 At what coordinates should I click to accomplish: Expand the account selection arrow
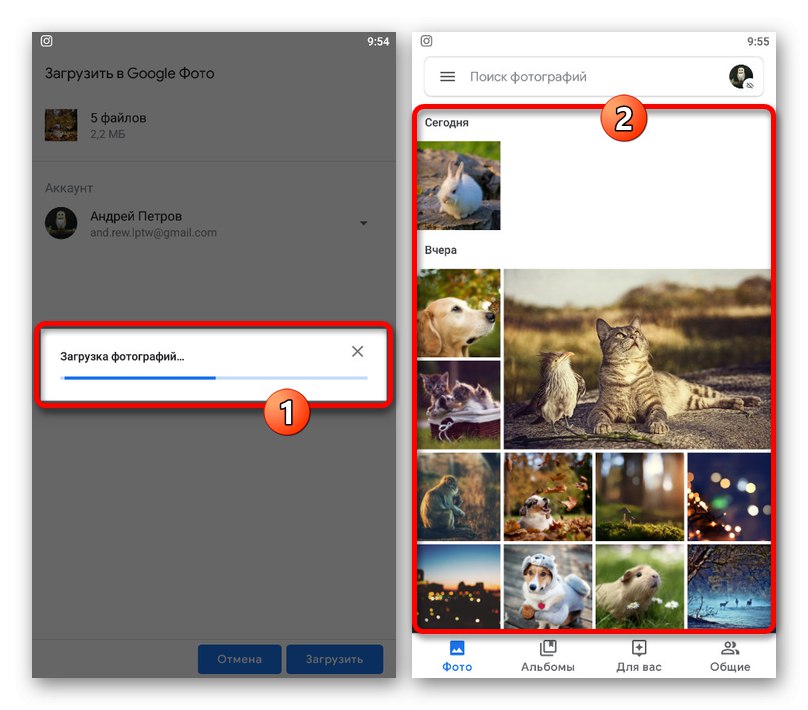pyautogui.click(x=364, y=223)
